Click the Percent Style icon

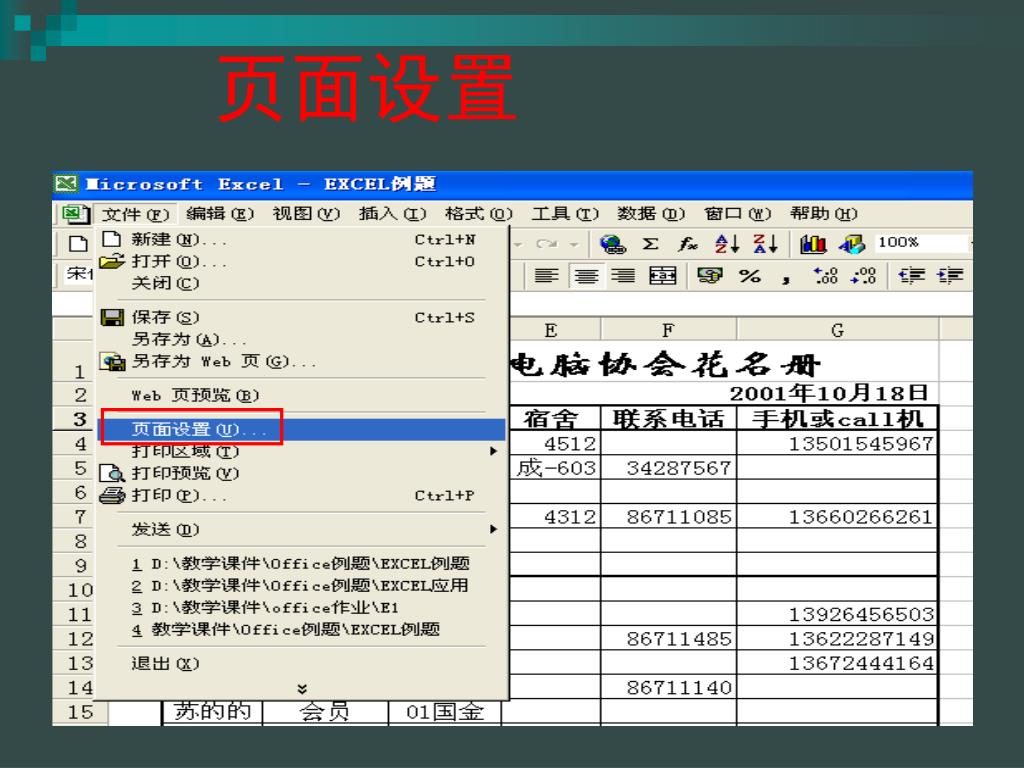(x=749, y=276)
